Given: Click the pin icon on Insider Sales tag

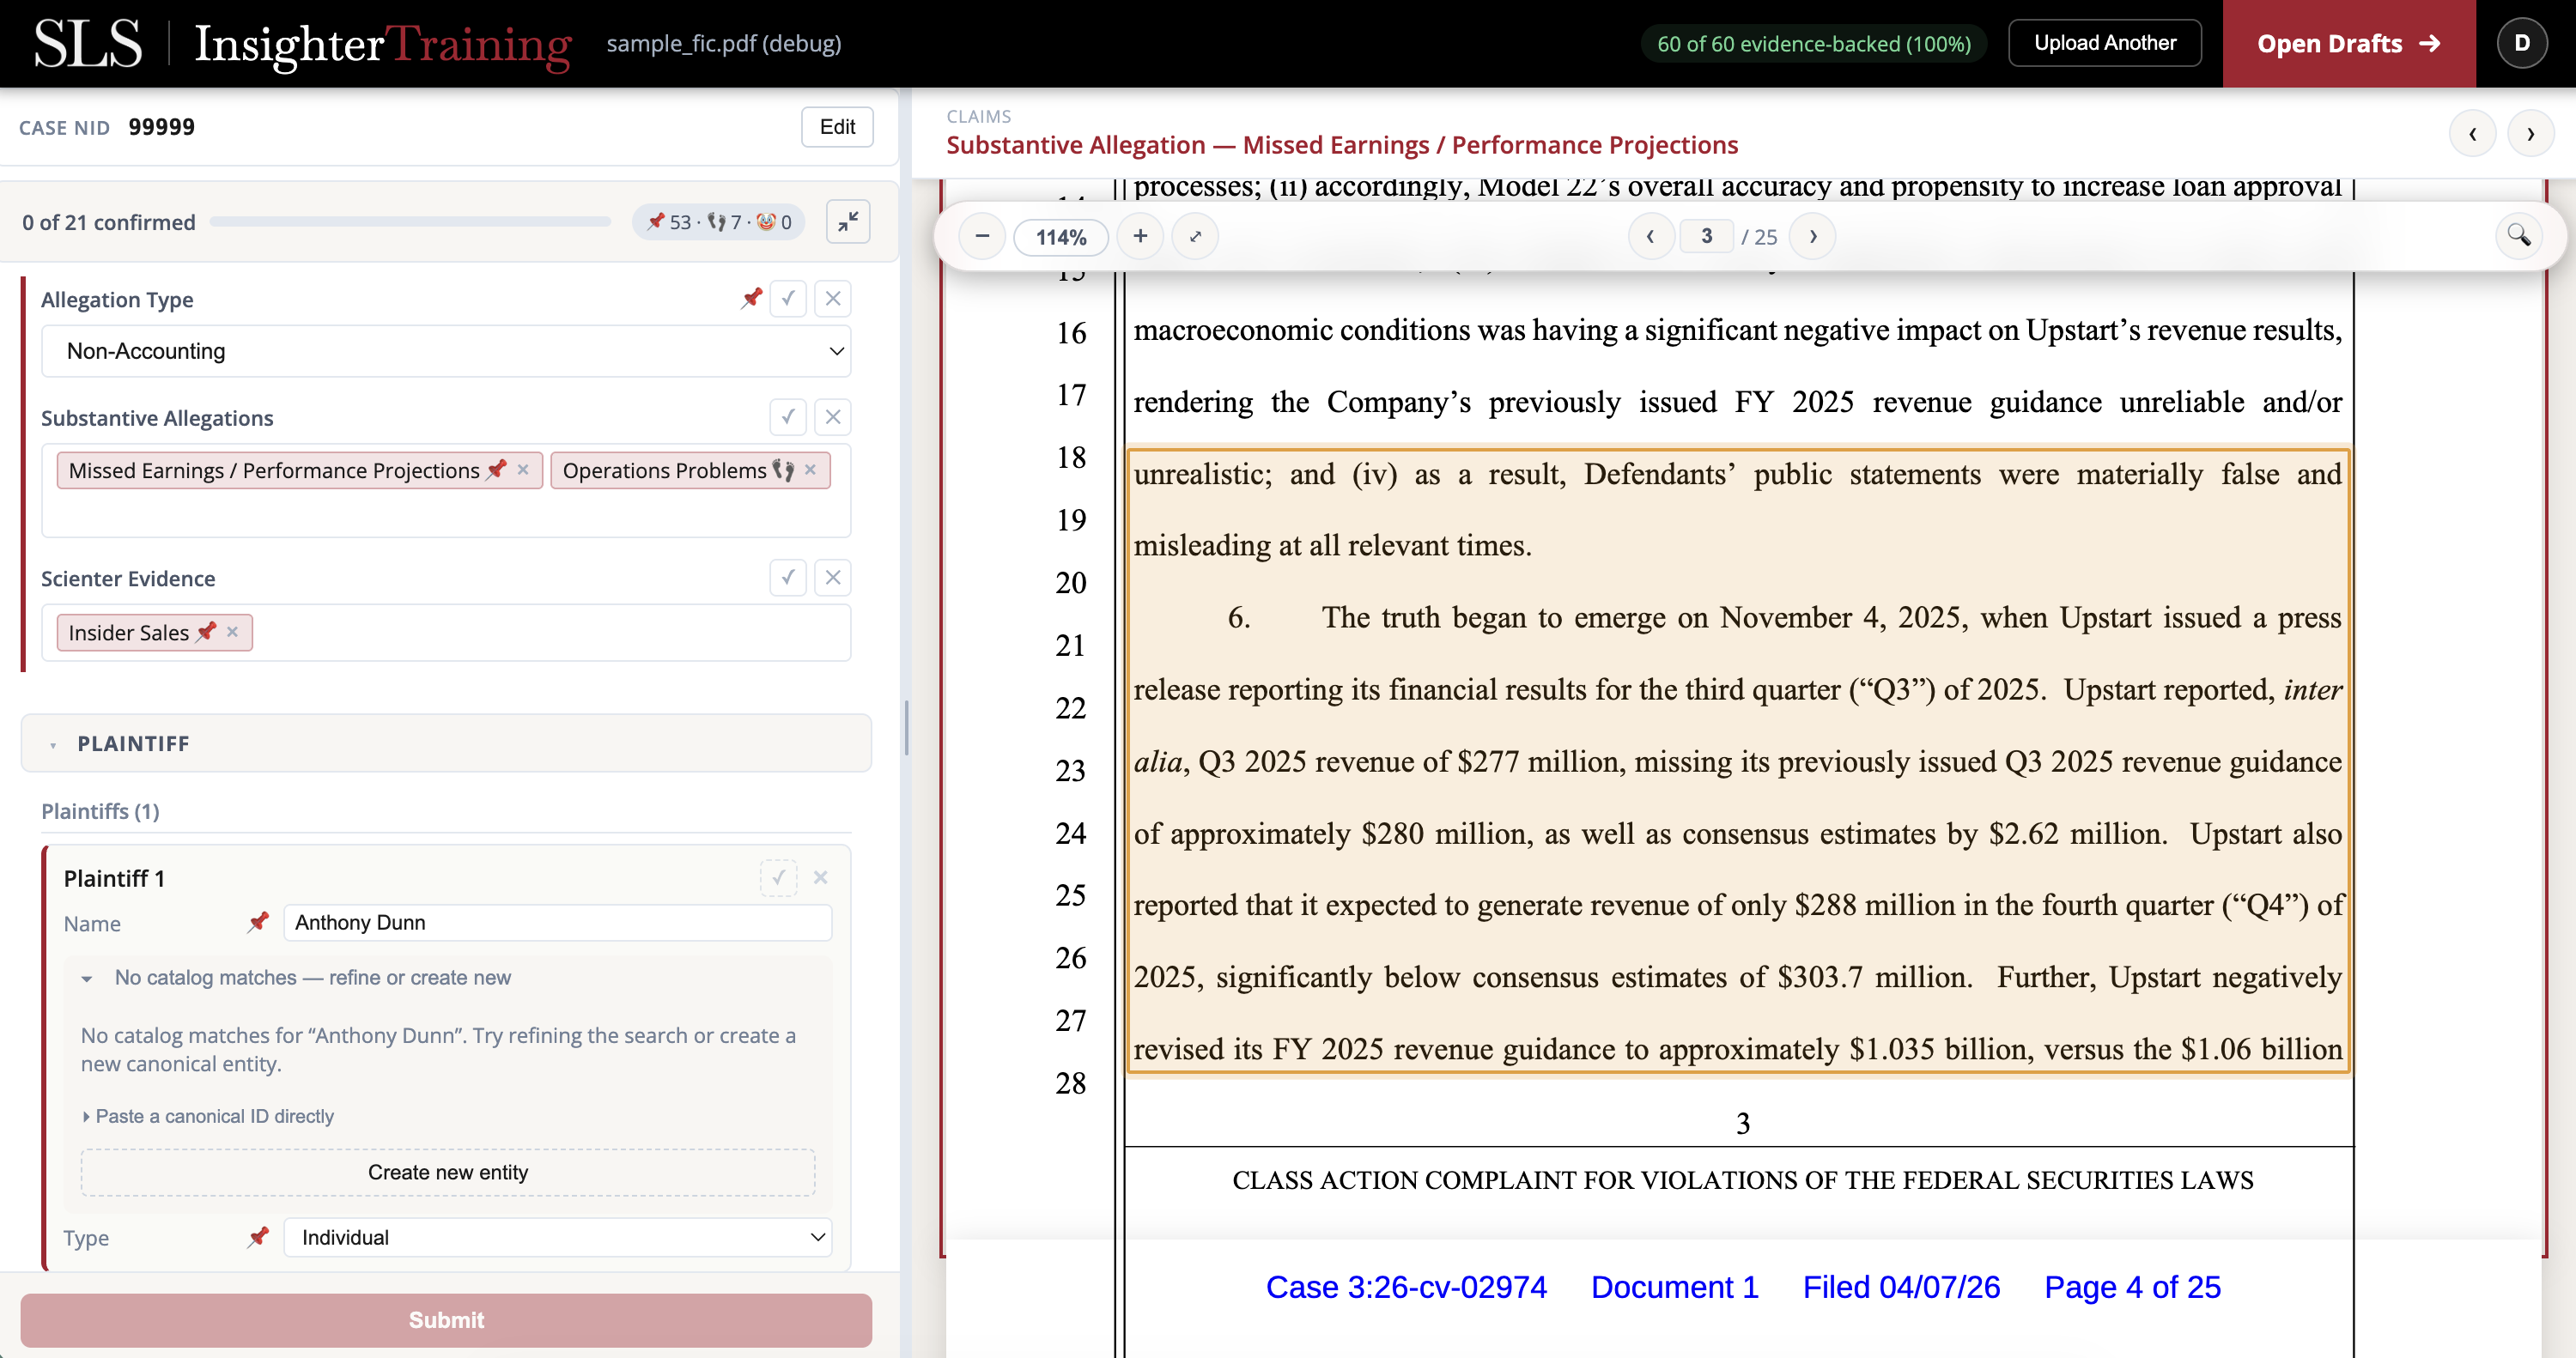Looking at the screenshot, I should coord(206,632).
